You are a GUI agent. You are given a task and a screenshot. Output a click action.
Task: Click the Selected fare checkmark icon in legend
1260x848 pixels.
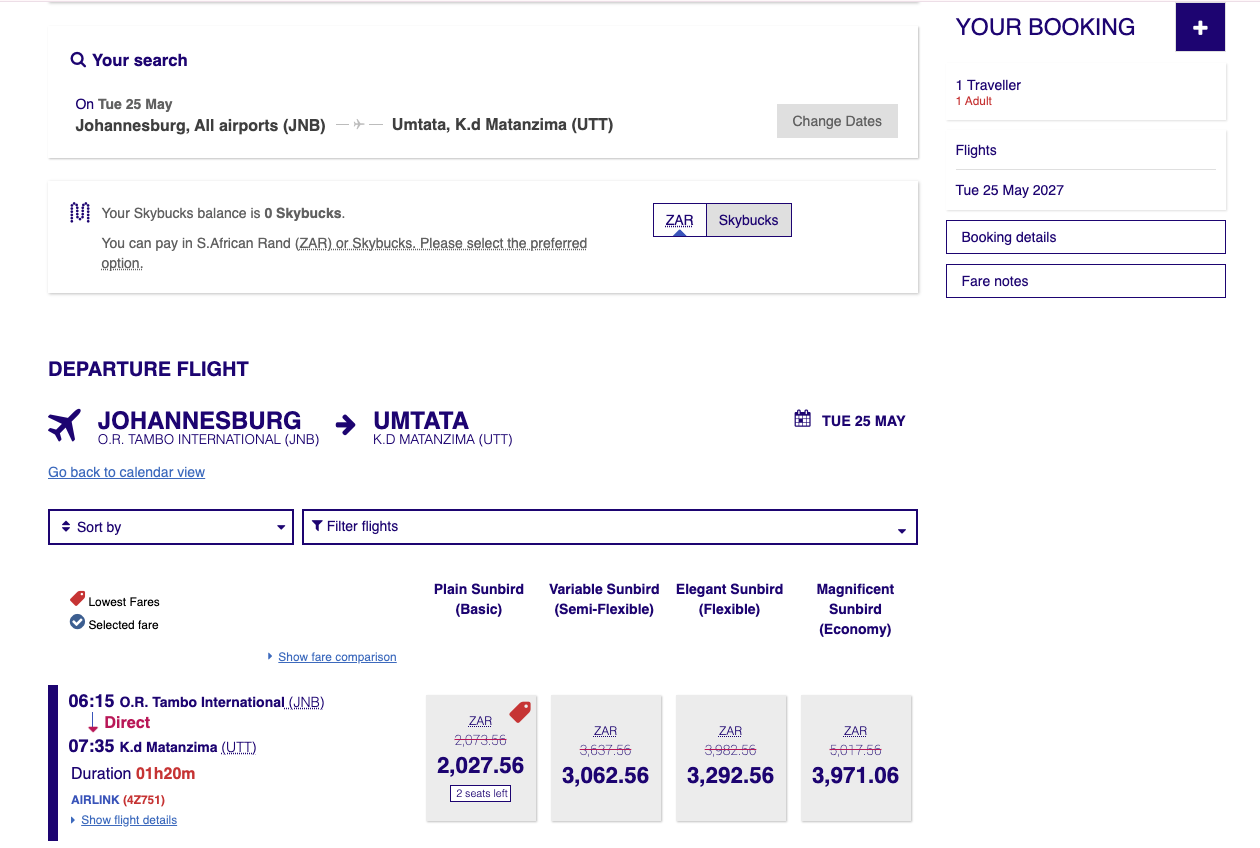tap(77, 622)
